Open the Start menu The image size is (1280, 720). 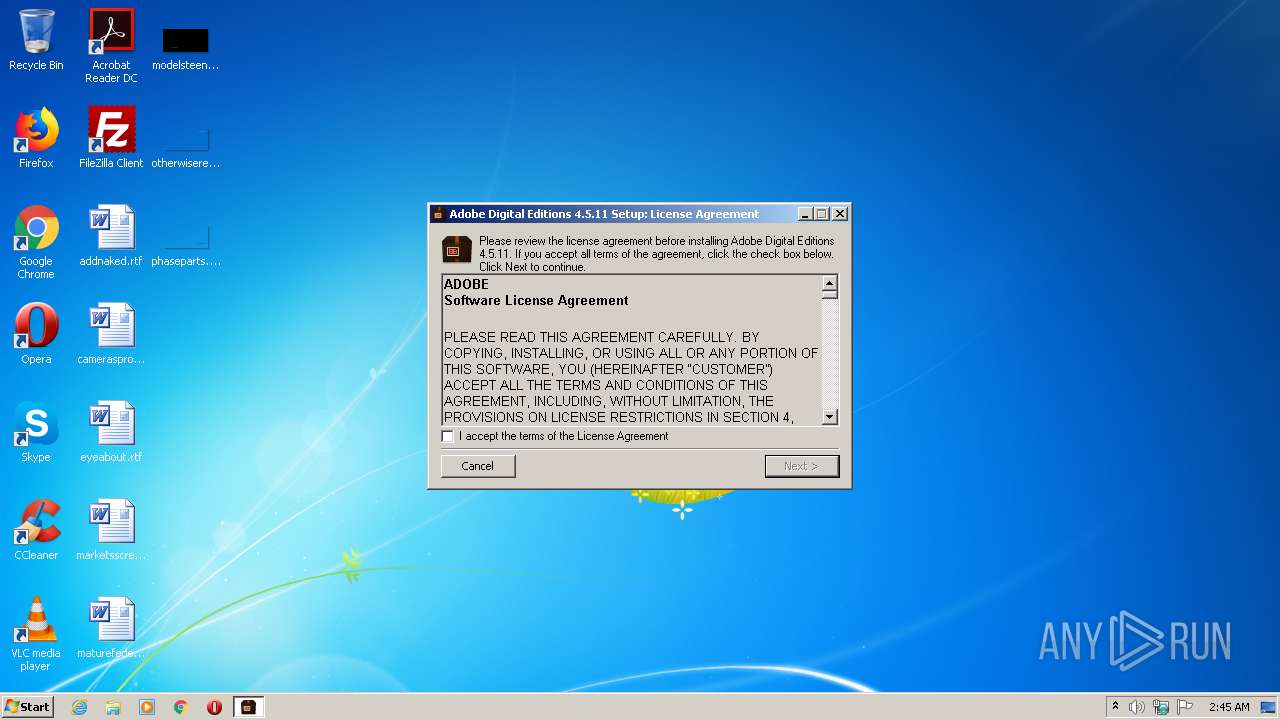pos(27,707)
